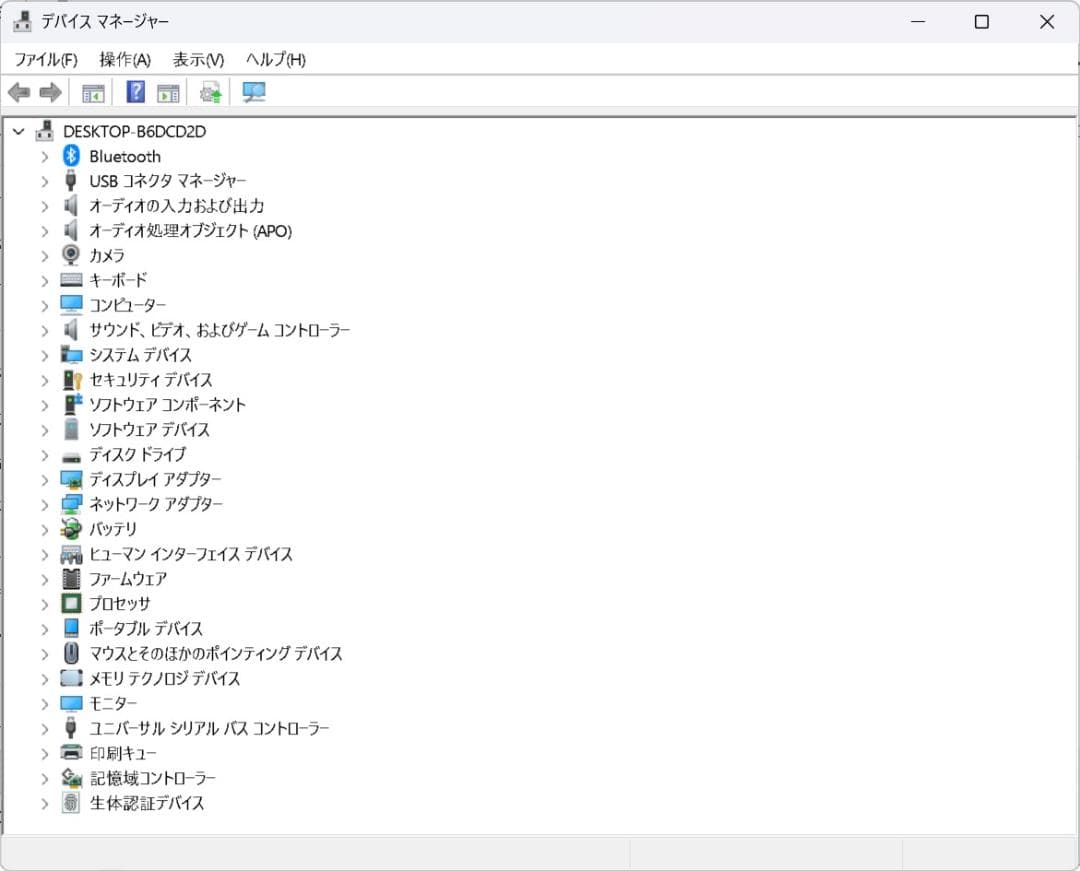The height and width of the screenshot is (871, 1080).
Task: Click the カメラ category camera icon
Action: point(70,255)
